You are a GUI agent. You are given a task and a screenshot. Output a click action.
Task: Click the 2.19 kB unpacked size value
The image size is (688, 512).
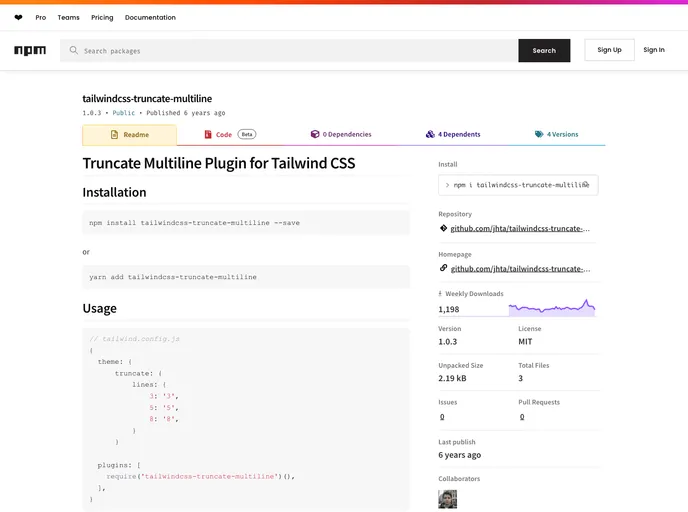pos(452,378)
